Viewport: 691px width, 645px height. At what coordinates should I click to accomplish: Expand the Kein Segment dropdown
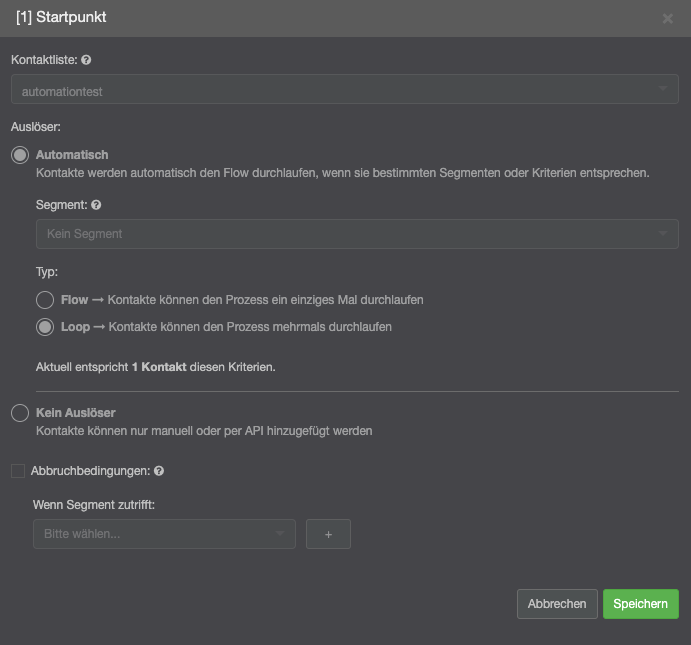coord(356,234)
